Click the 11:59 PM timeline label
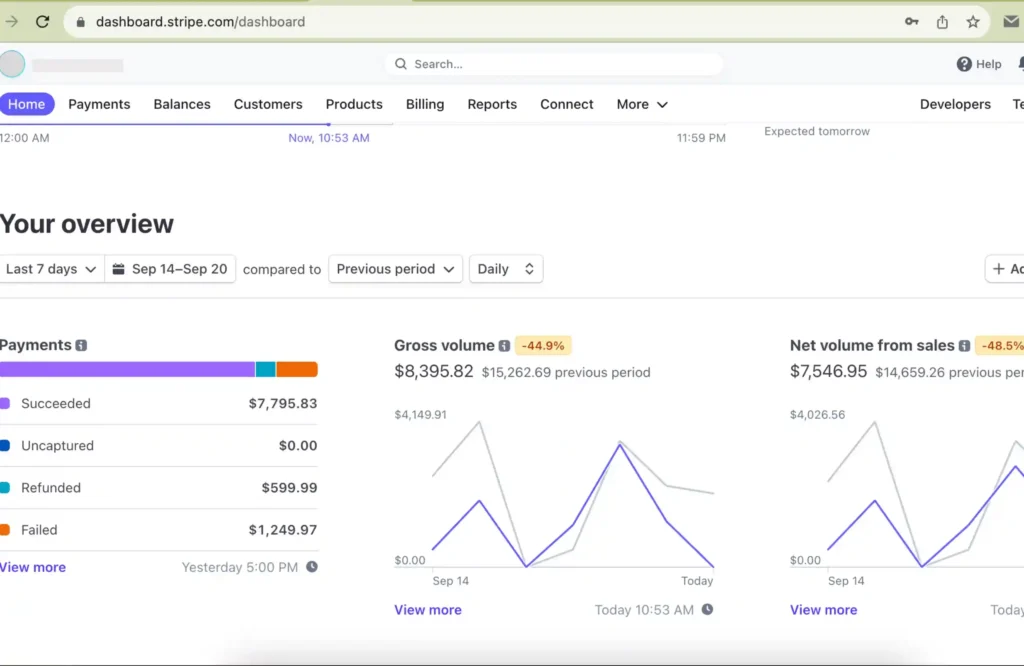The width and height of the screenshot is (1024, 666). [701, 138]
